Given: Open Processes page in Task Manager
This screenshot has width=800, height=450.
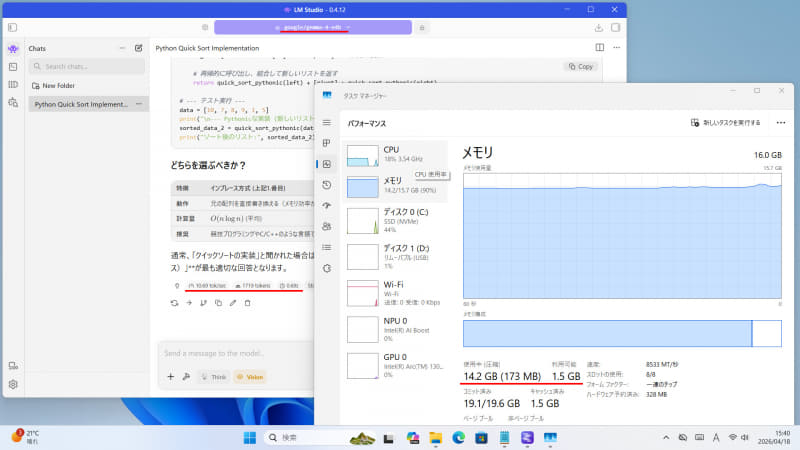Looking at the screenshot, I should 327,143.
